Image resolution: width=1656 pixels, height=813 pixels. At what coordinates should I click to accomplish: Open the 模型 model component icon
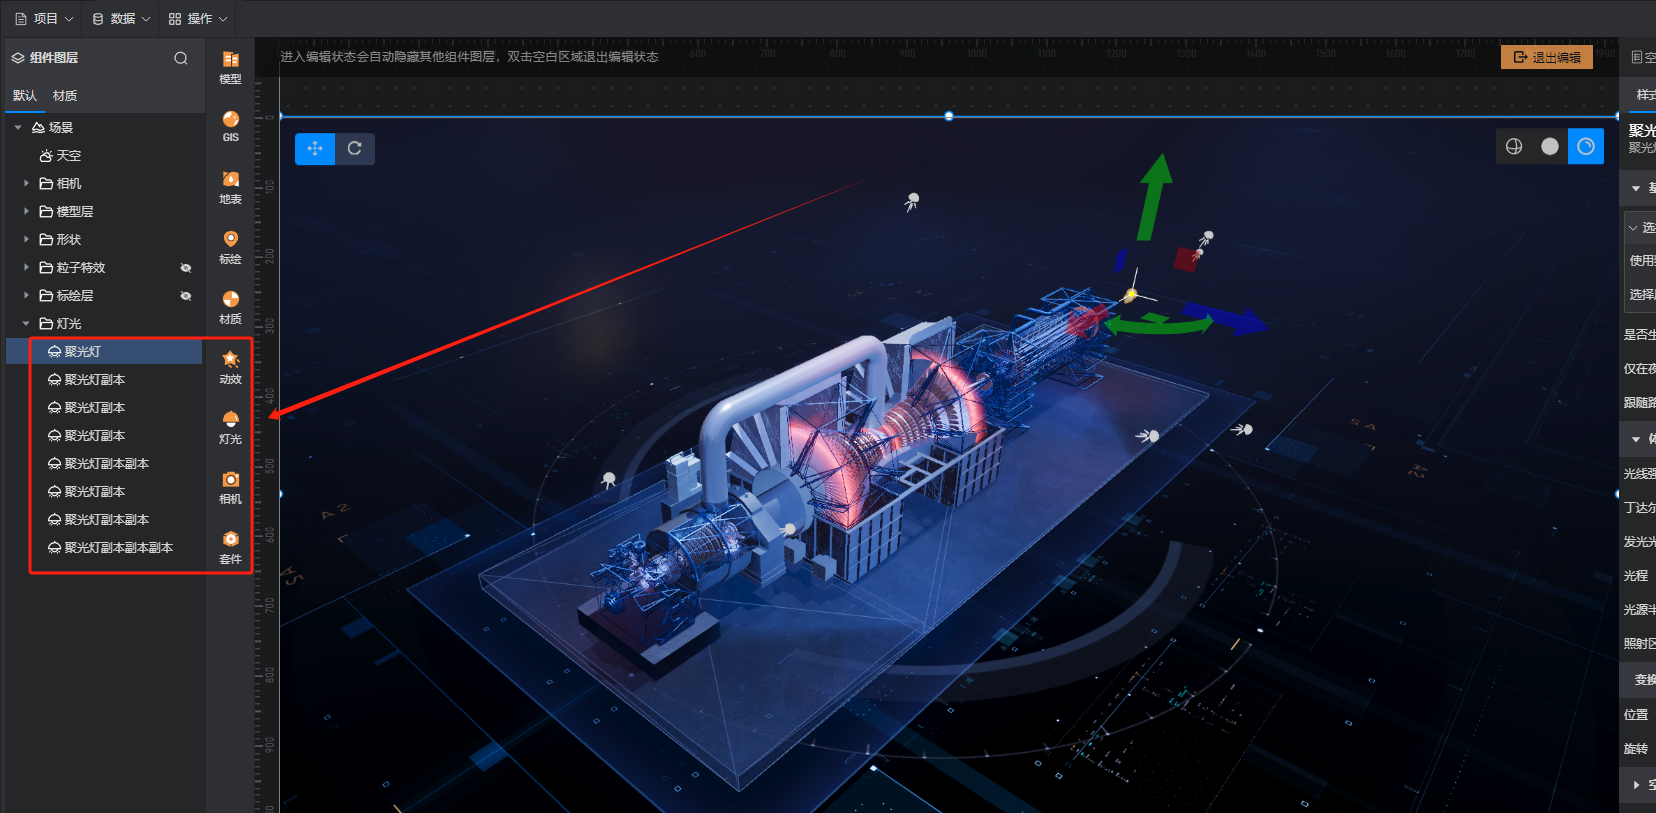(x=230, y=66)
